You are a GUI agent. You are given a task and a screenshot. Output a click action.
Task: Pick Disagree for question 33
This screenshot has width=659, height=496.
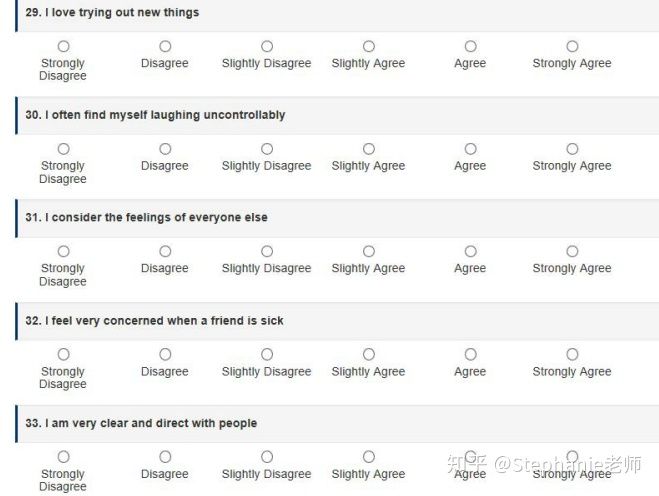pyautogui.click(x=165, y=456)
